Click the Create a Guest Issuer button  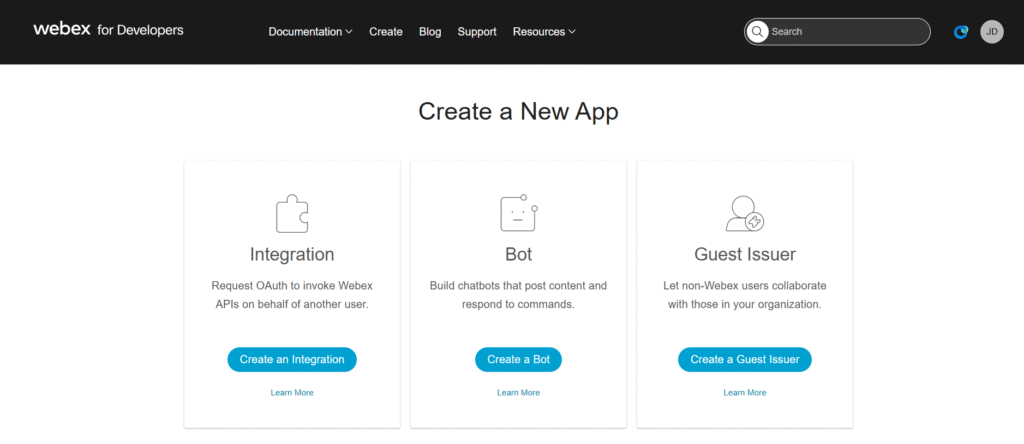click(x=744, y=359)
